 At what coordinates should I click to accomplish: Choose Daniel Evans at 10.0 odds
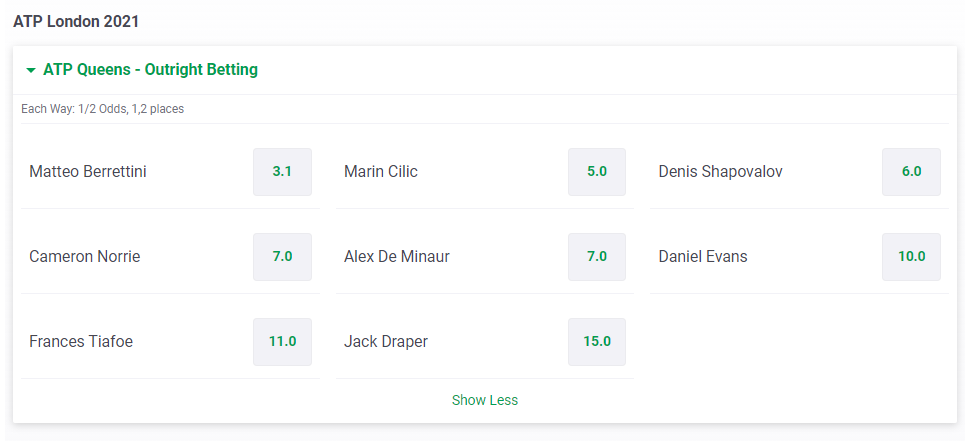pos(911,256)
